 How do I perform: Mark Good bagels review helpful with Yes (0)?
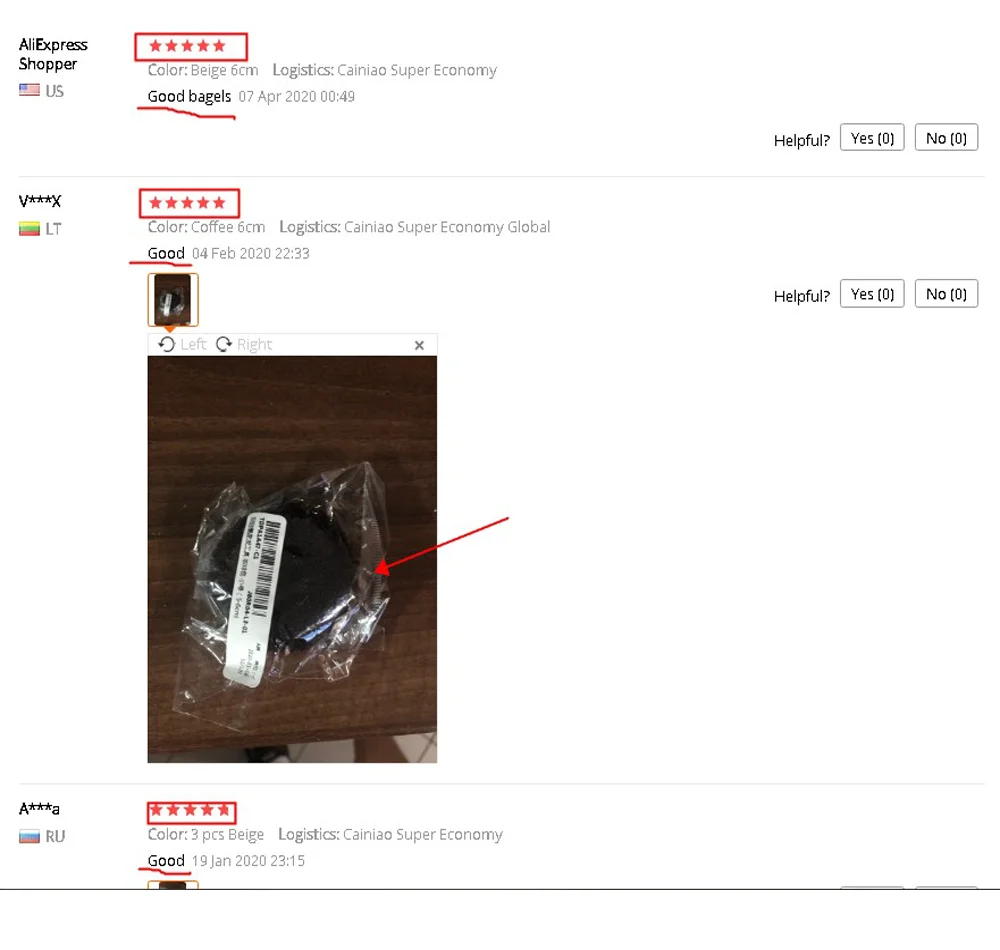point(872,138)
